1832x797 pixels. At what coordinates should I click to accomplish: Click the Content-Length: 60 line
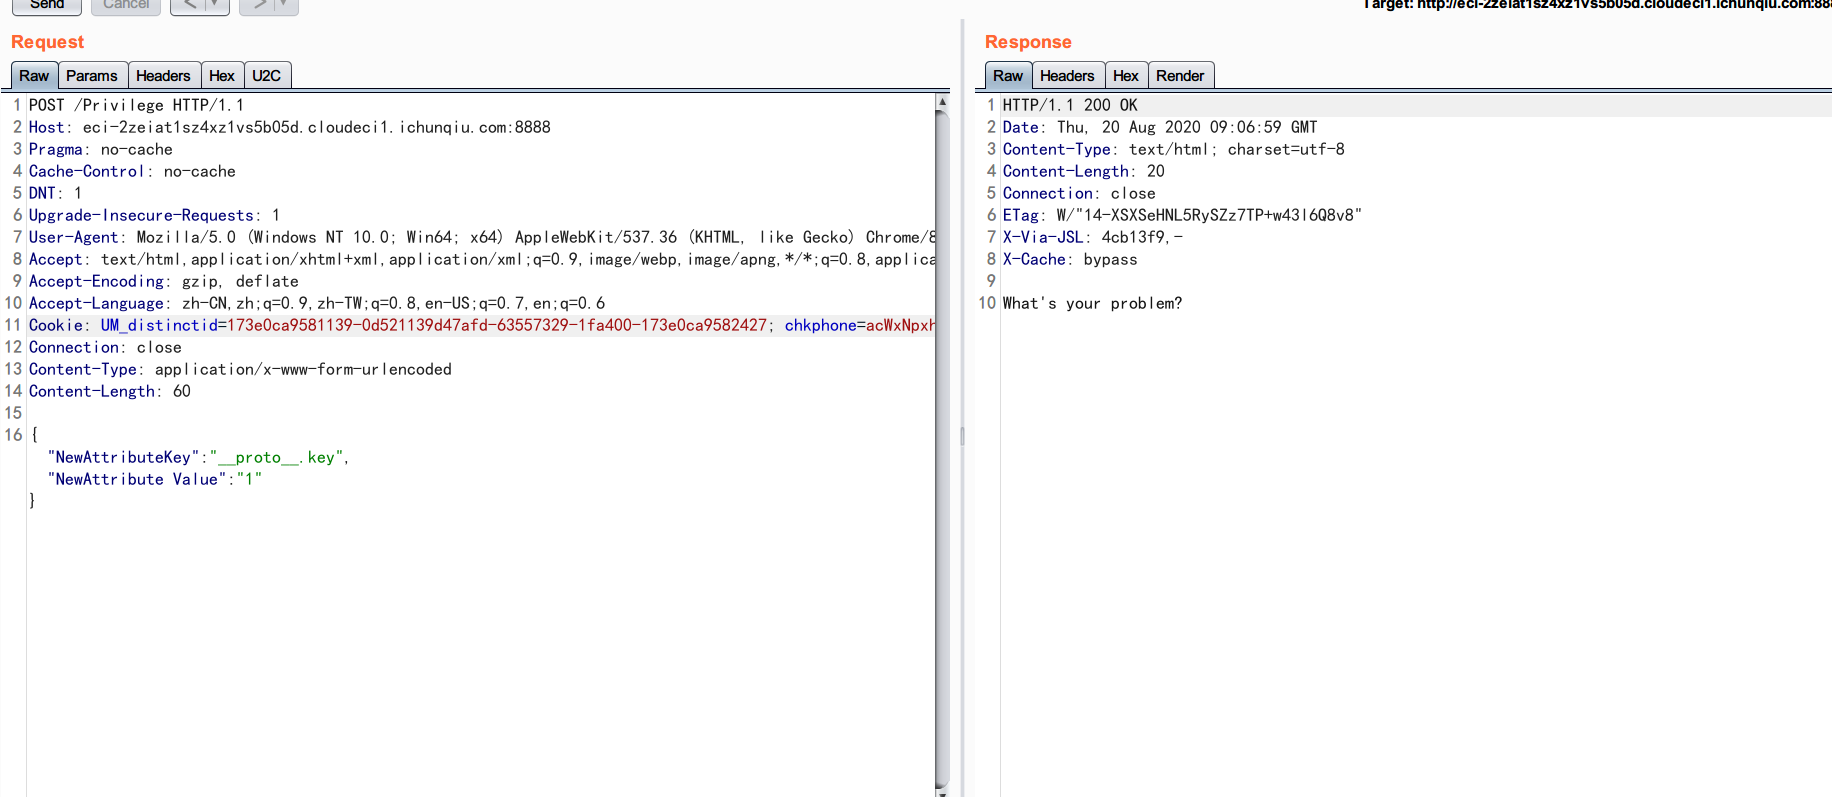tap(110, 391)
